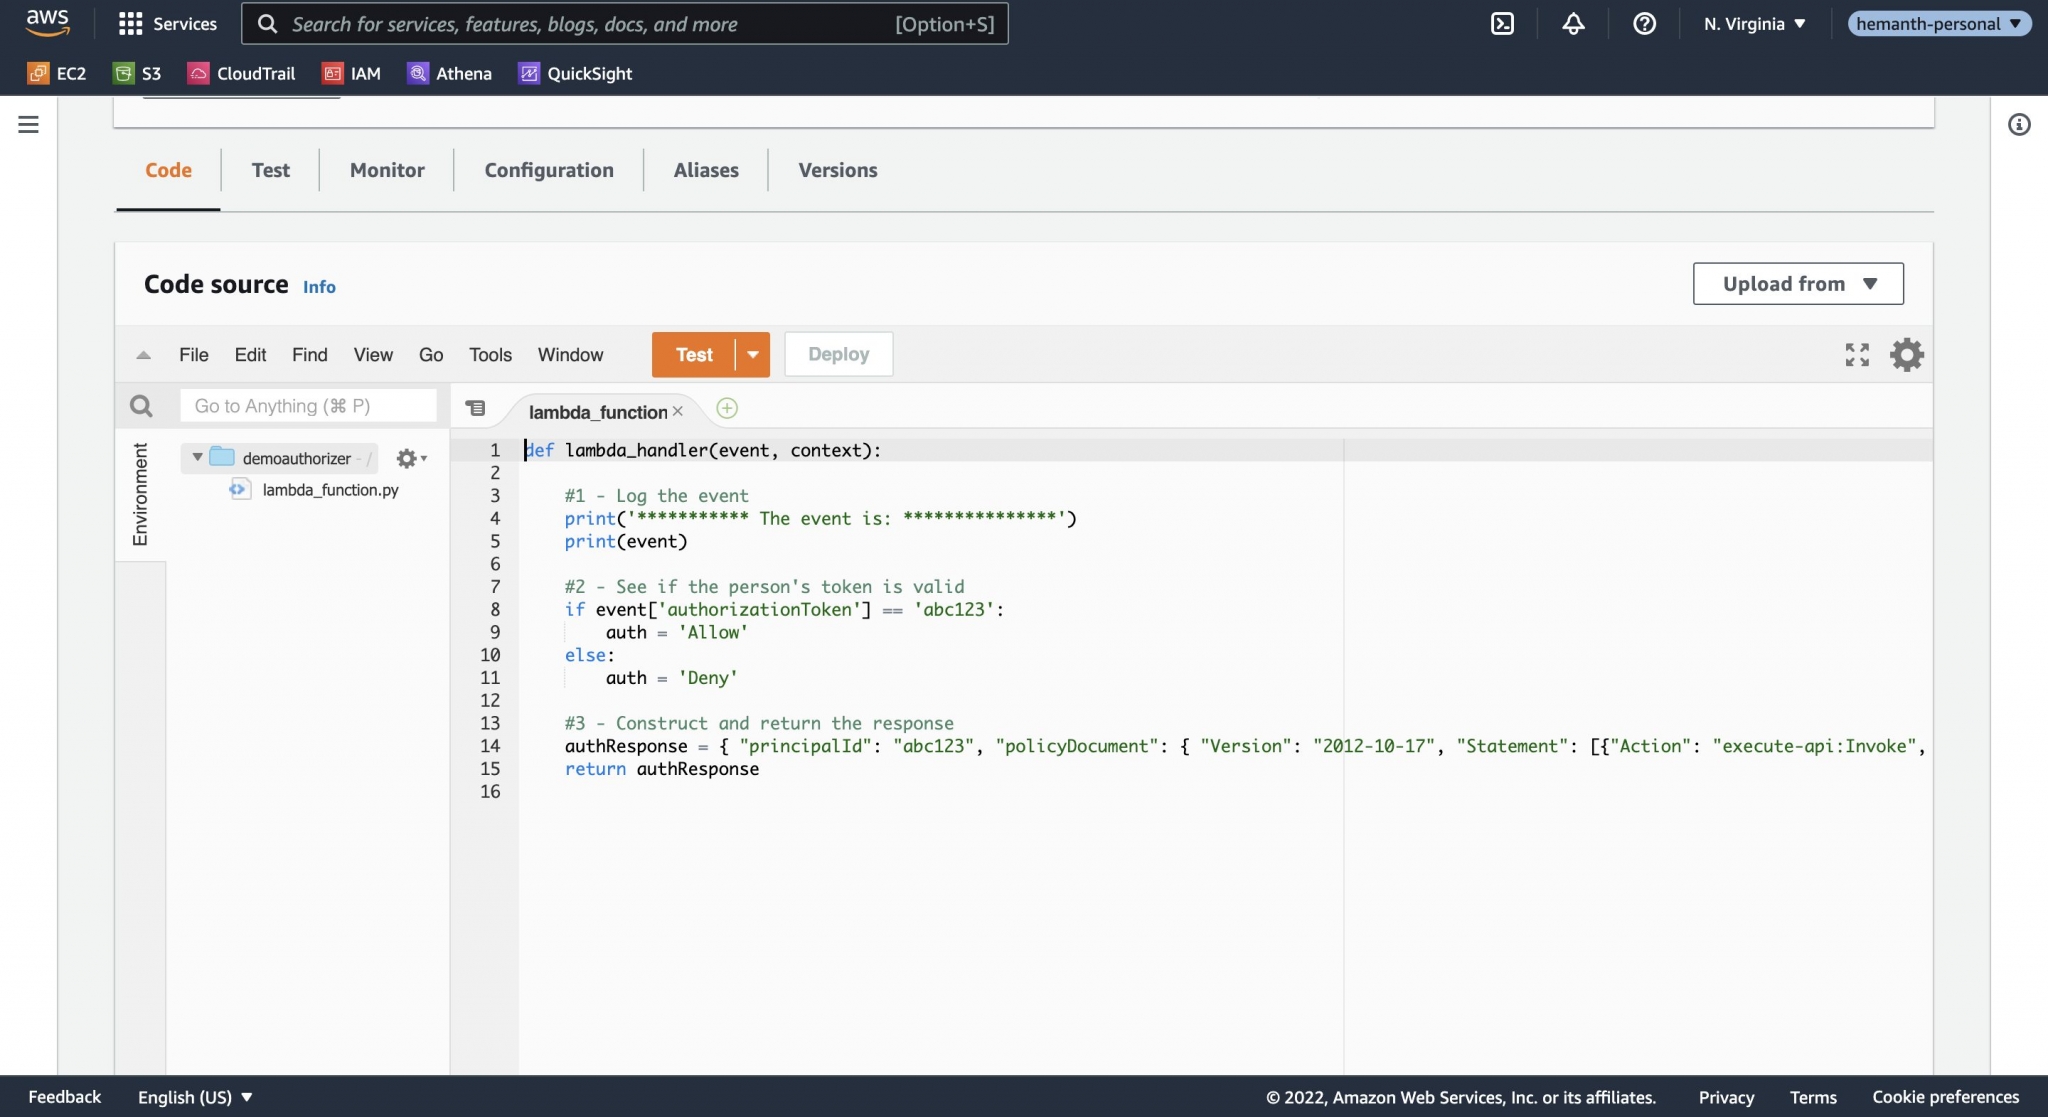Click the Deploy button
The image size is (2048, 1117).
pos(838,354)
